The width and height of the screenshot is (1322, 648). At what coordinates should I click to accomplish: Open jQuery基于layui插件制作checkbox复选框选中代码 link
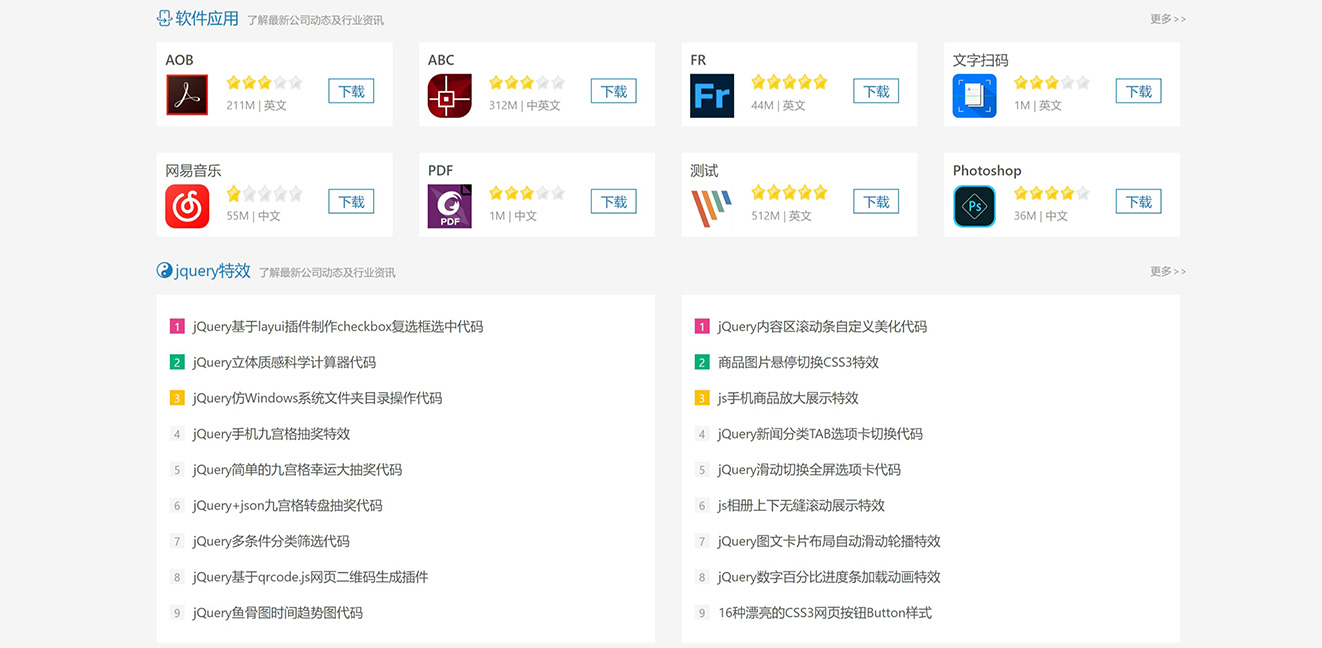click(x=338, y=326)
